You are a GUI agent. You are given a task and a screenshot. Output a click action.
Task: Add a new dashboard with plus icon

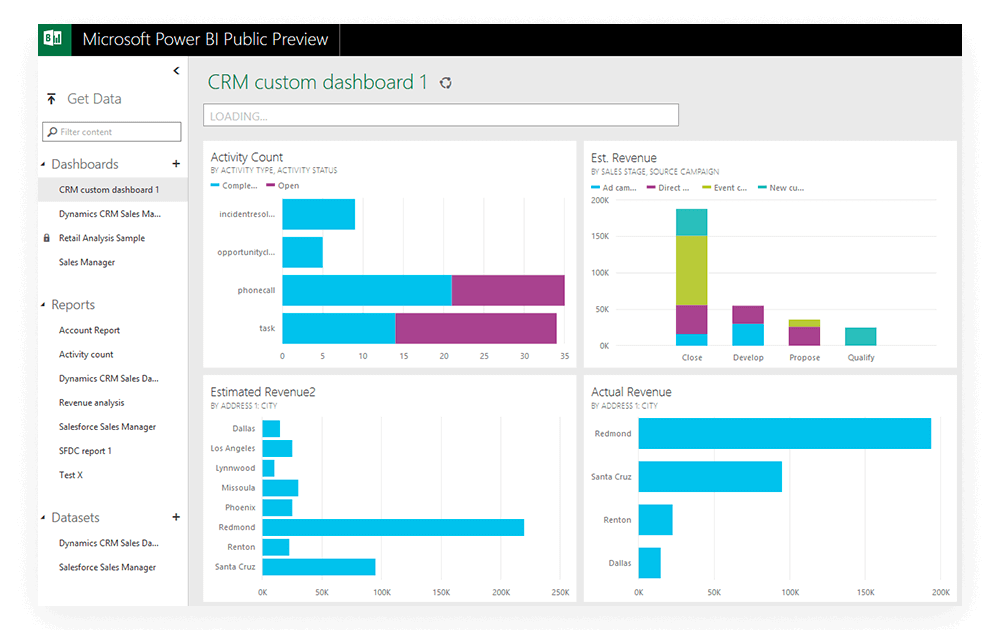pyautogui.click(x=176, y=164)
